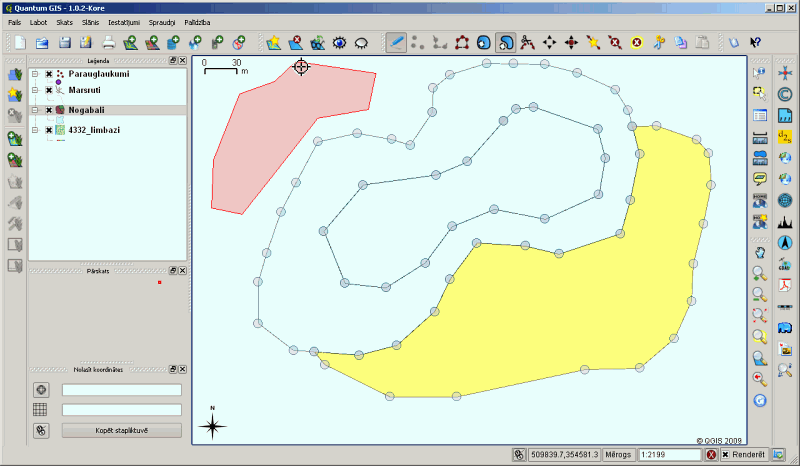800x466 pixels.
Task: Click the second coordinate text field
Action: coord(121,410)
